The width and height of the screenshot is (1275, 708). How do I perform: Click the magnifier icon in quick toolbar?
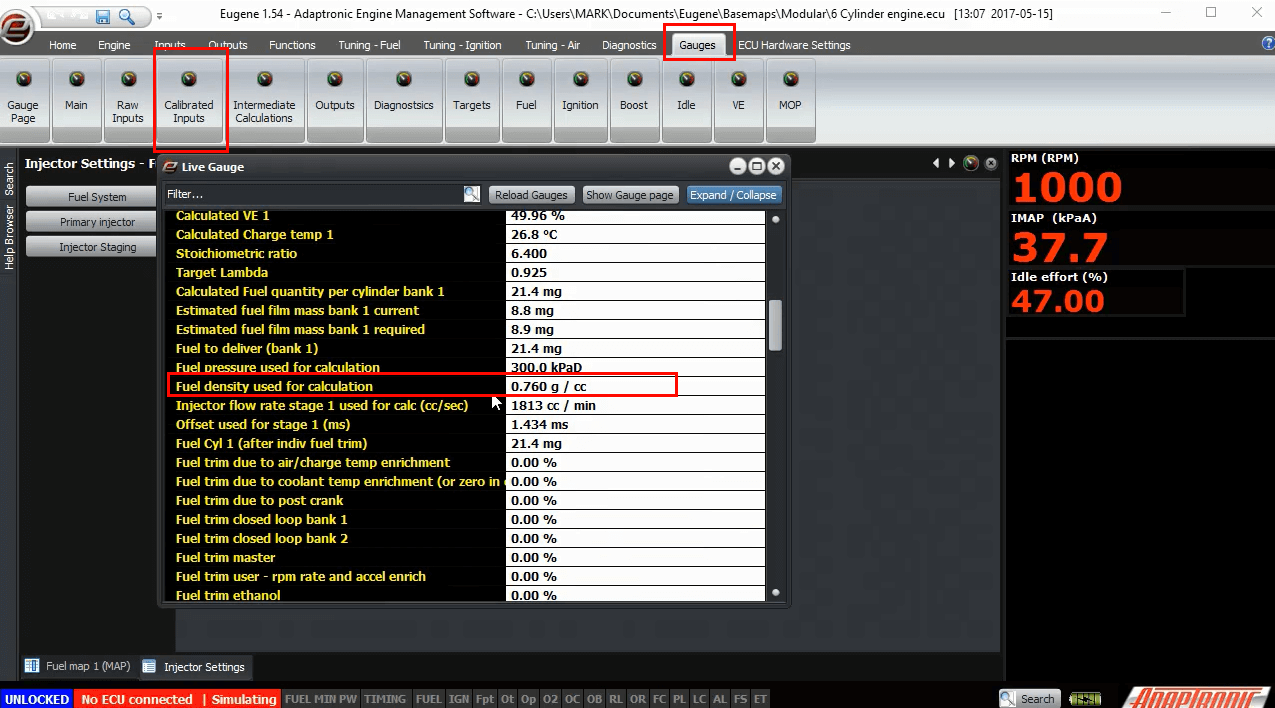tap(127, 16)
